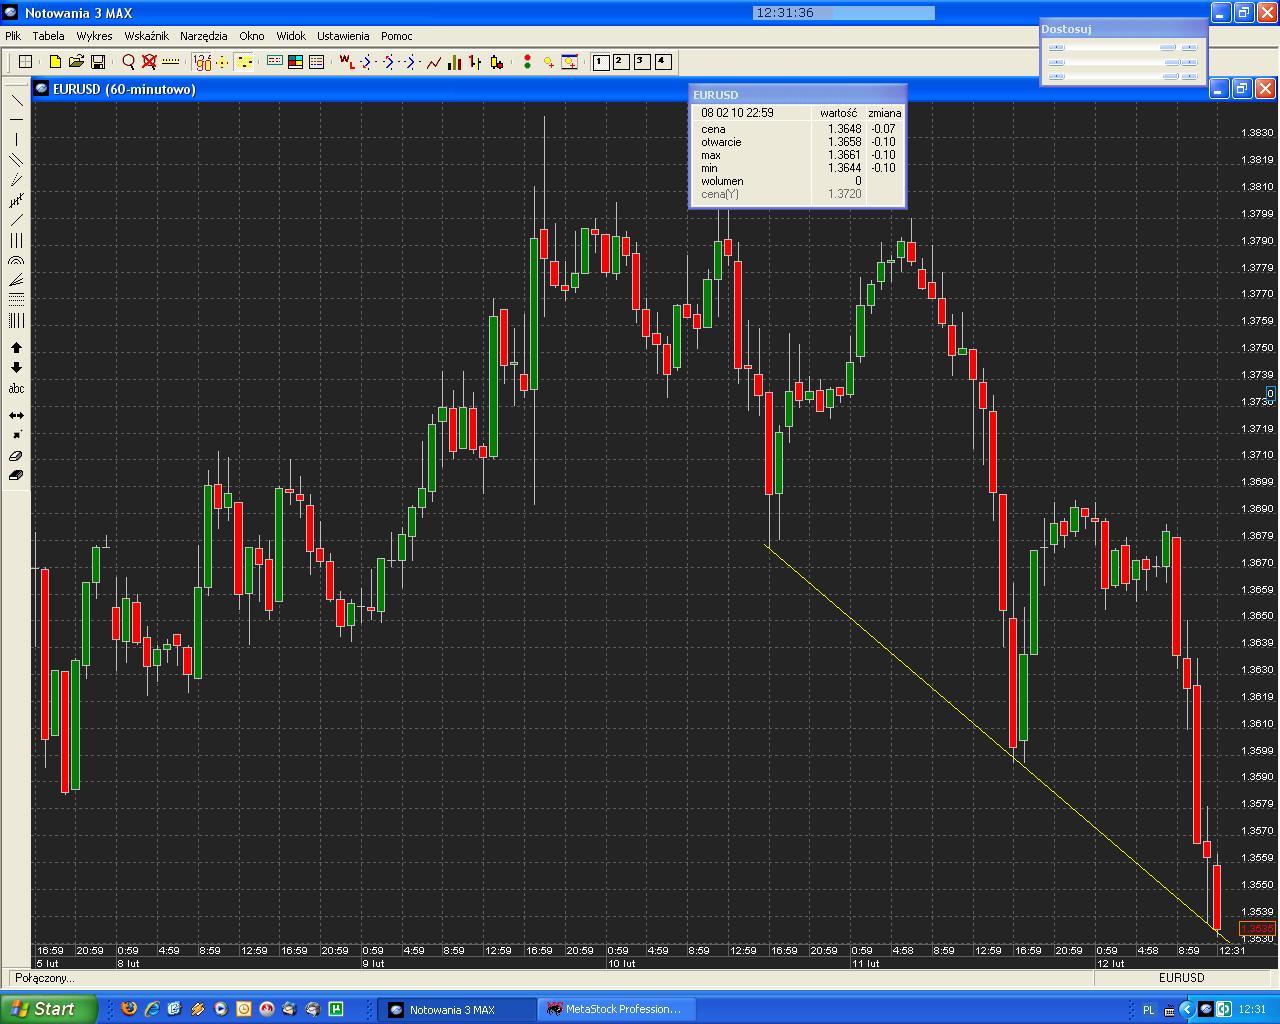The width and height of the screenshot is (1280, 1024).
Task: Click the Połączony status bar text
Action: point(43,978)
